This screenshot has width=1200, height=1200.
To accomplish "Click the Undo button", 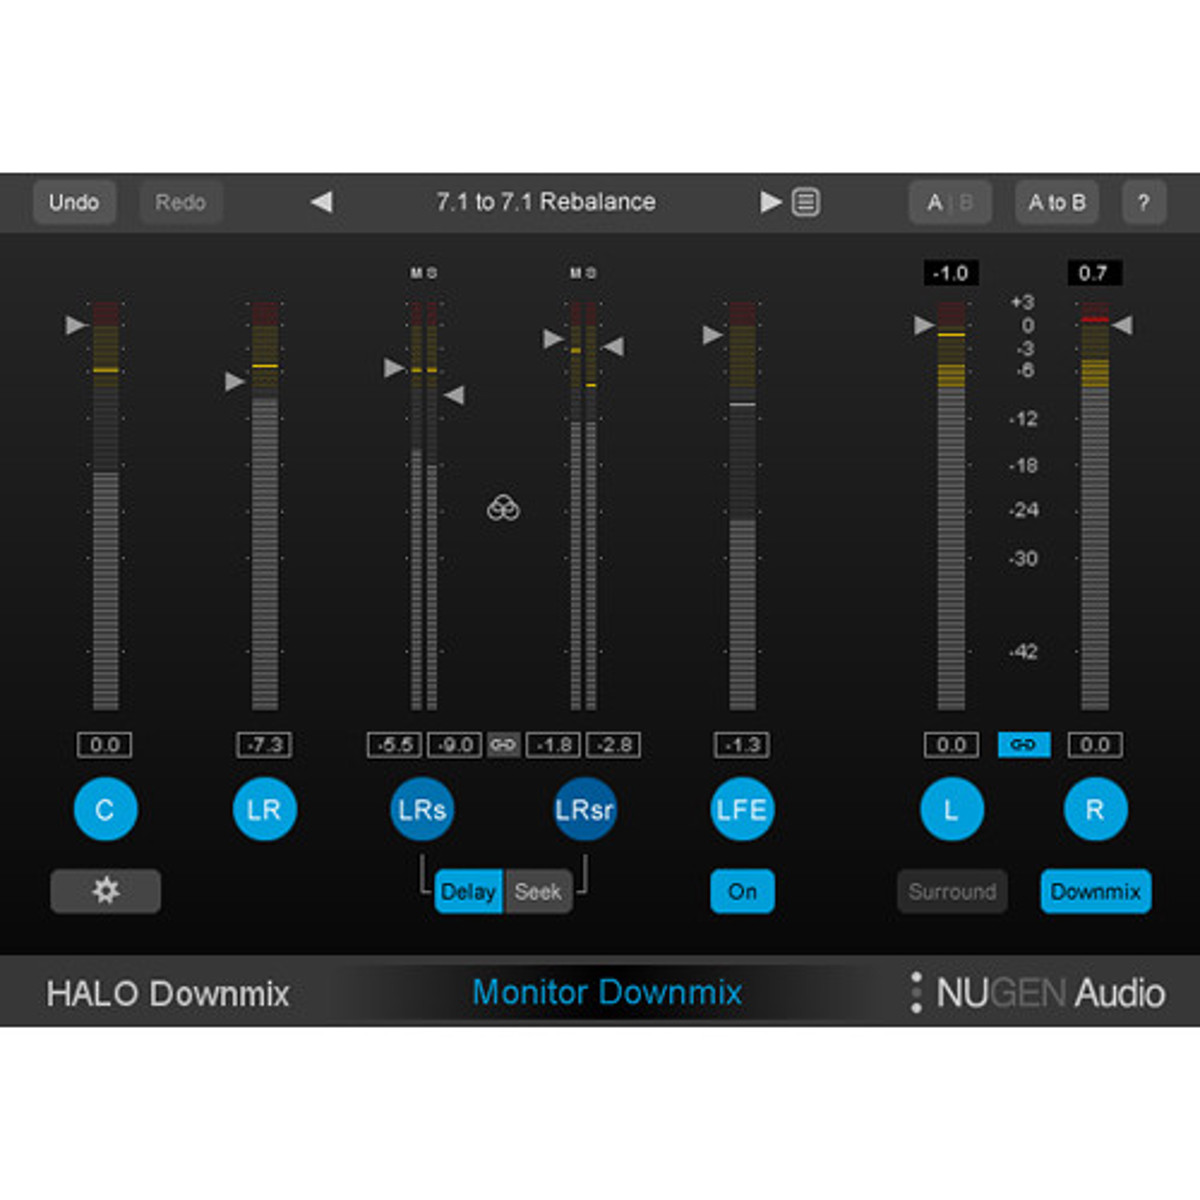I will click(x=74, y=202).
